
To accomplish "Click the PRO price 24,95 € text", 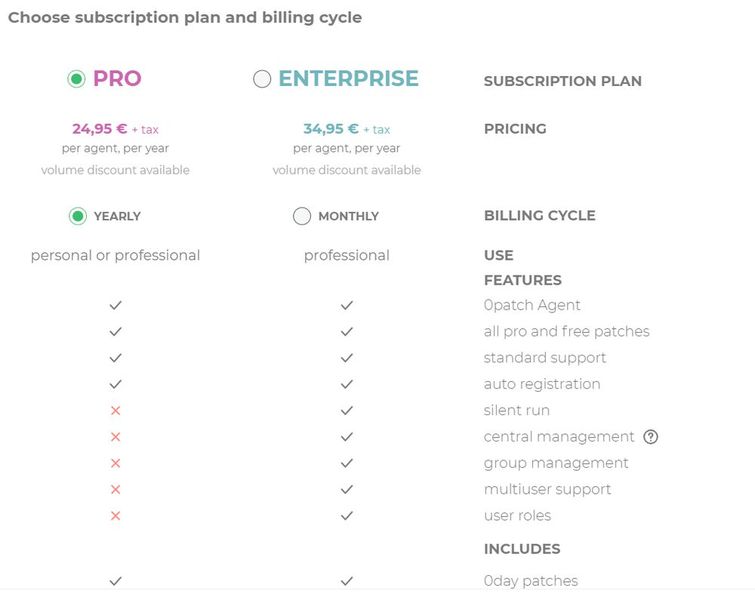I will point(99,129).
